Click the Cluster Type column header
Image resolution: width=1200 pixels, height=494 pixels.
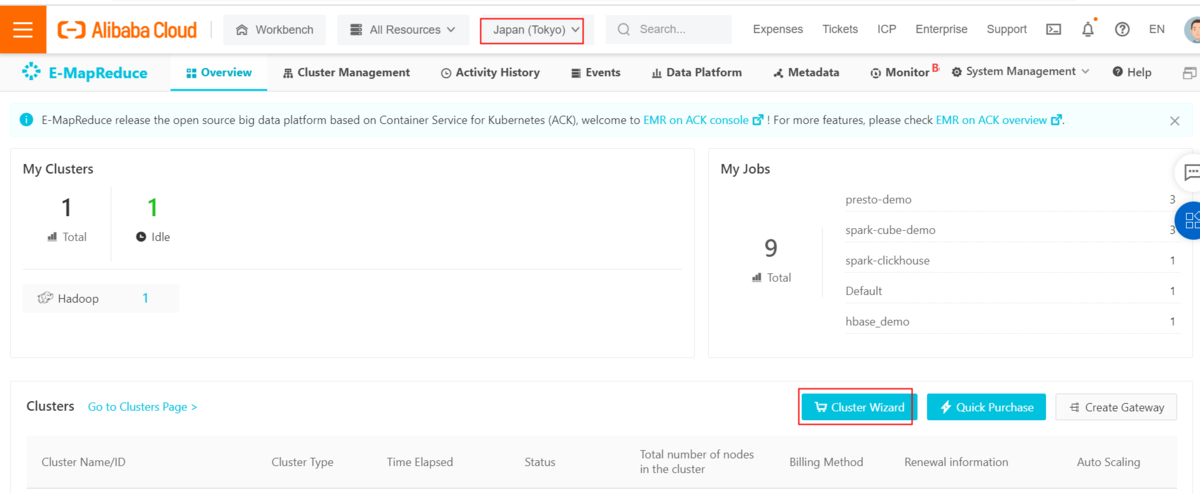pos(303,462)
